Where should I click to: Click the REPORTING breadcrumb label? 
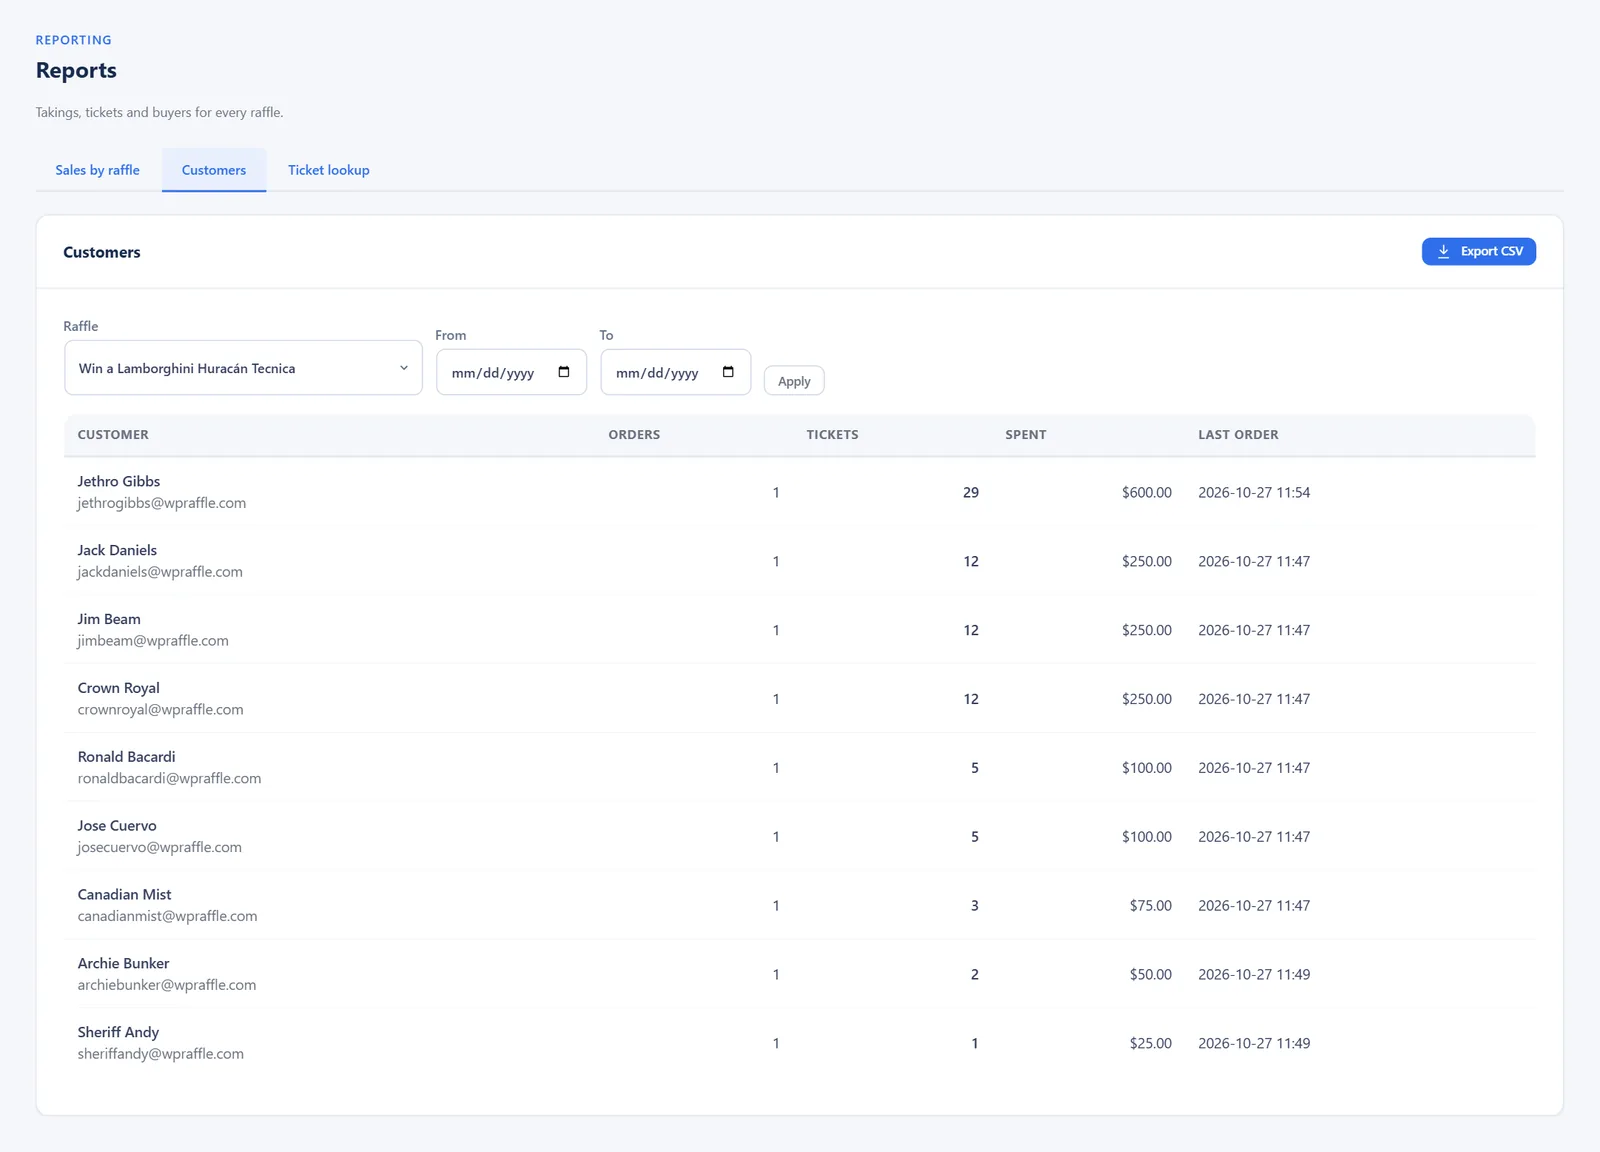pyautogui.click(x=74, y=40)
